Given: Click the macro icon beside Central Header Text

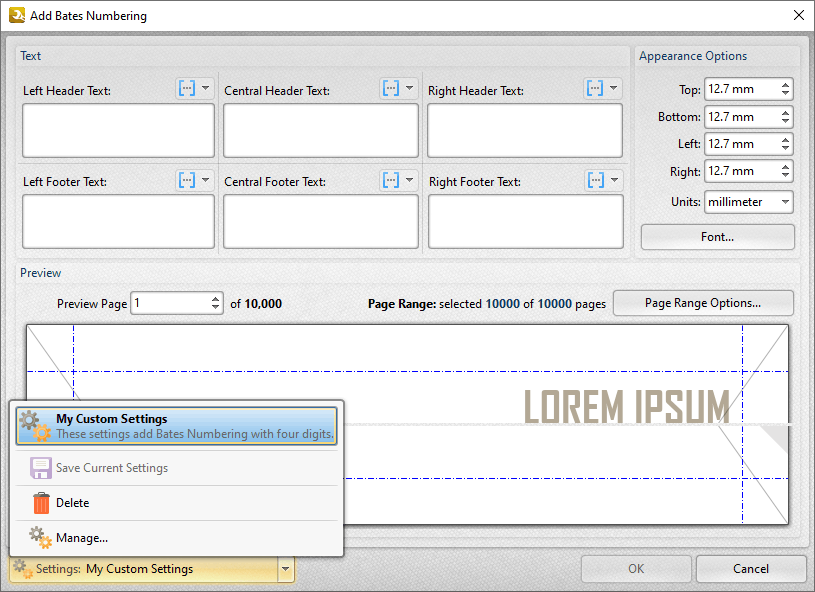Looking at the screenshot, I should point(392,87).
